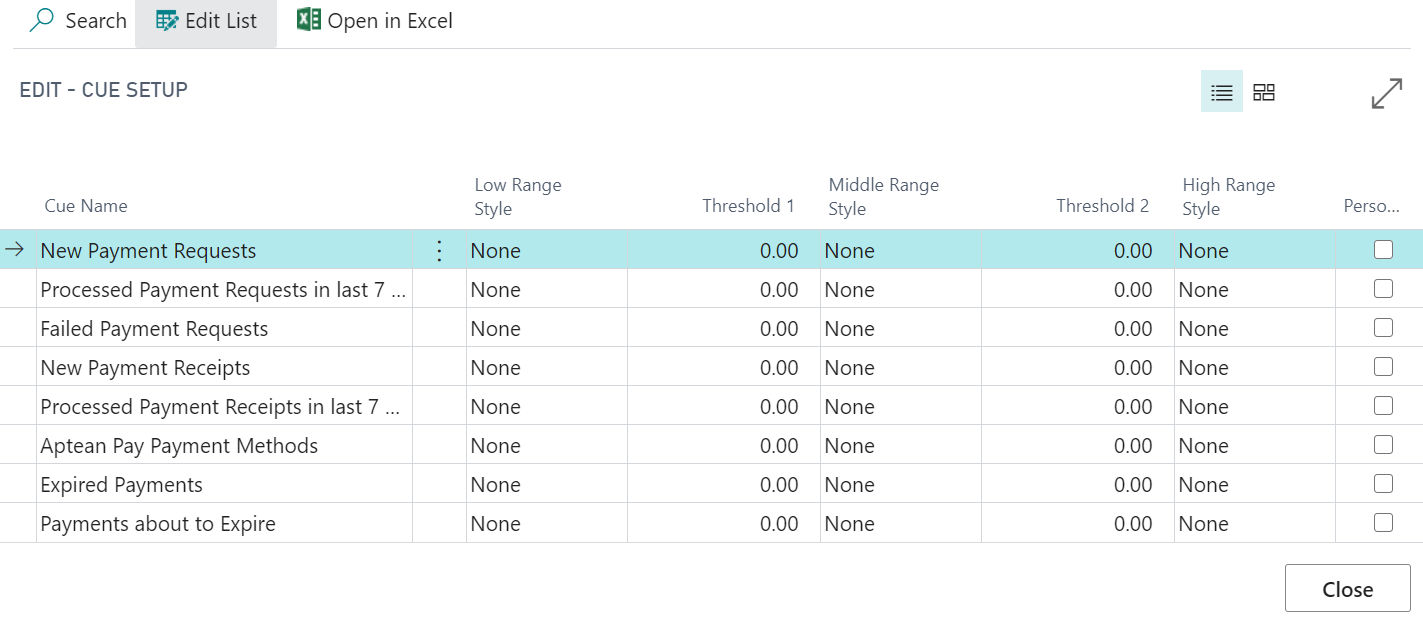Viewport: 1423px width, 623px height.
Task: Enable Personalized checkbox for Failed Payment Requests
Action: point(1383,328)
